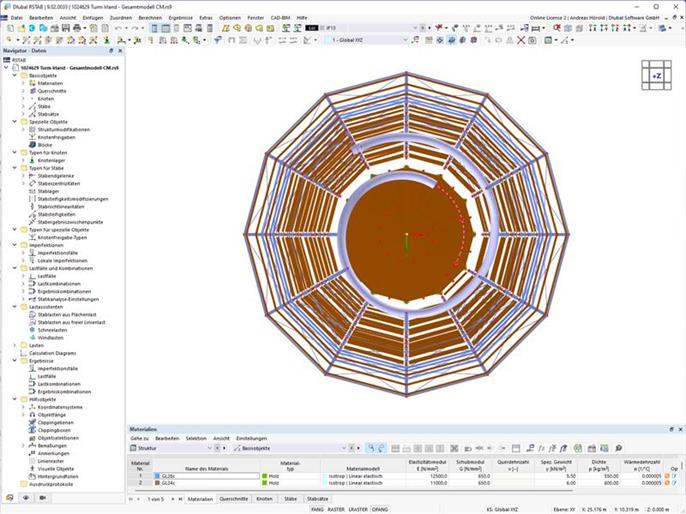The width and height of the screenshot is (686, 514).
Task: Open the CAD-BIM menu
Action: tap(280, 18)
